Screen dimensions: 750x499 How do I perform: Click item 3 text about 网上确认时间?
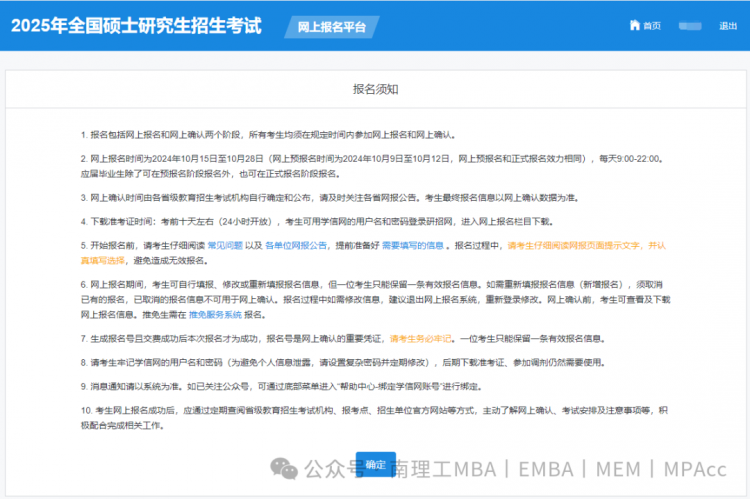click(330, 198)
